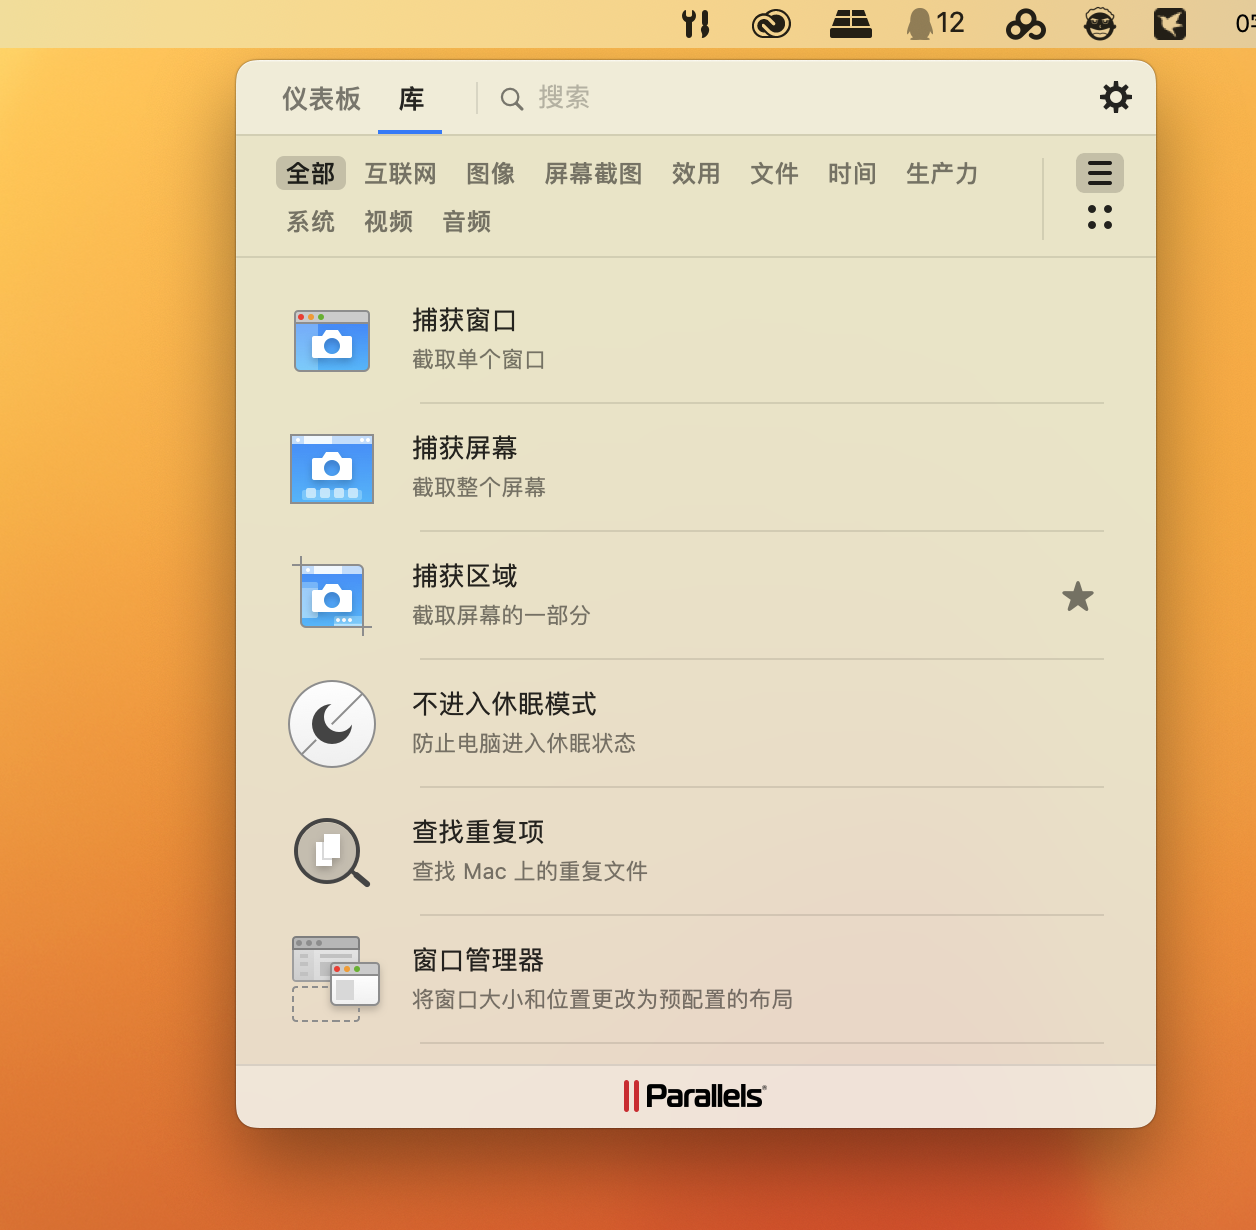Image resolution: width=1256 pixels, height=1230 pixels.
Task: Select the 捕获窗口 camera icon
Action: pos(331,341)
